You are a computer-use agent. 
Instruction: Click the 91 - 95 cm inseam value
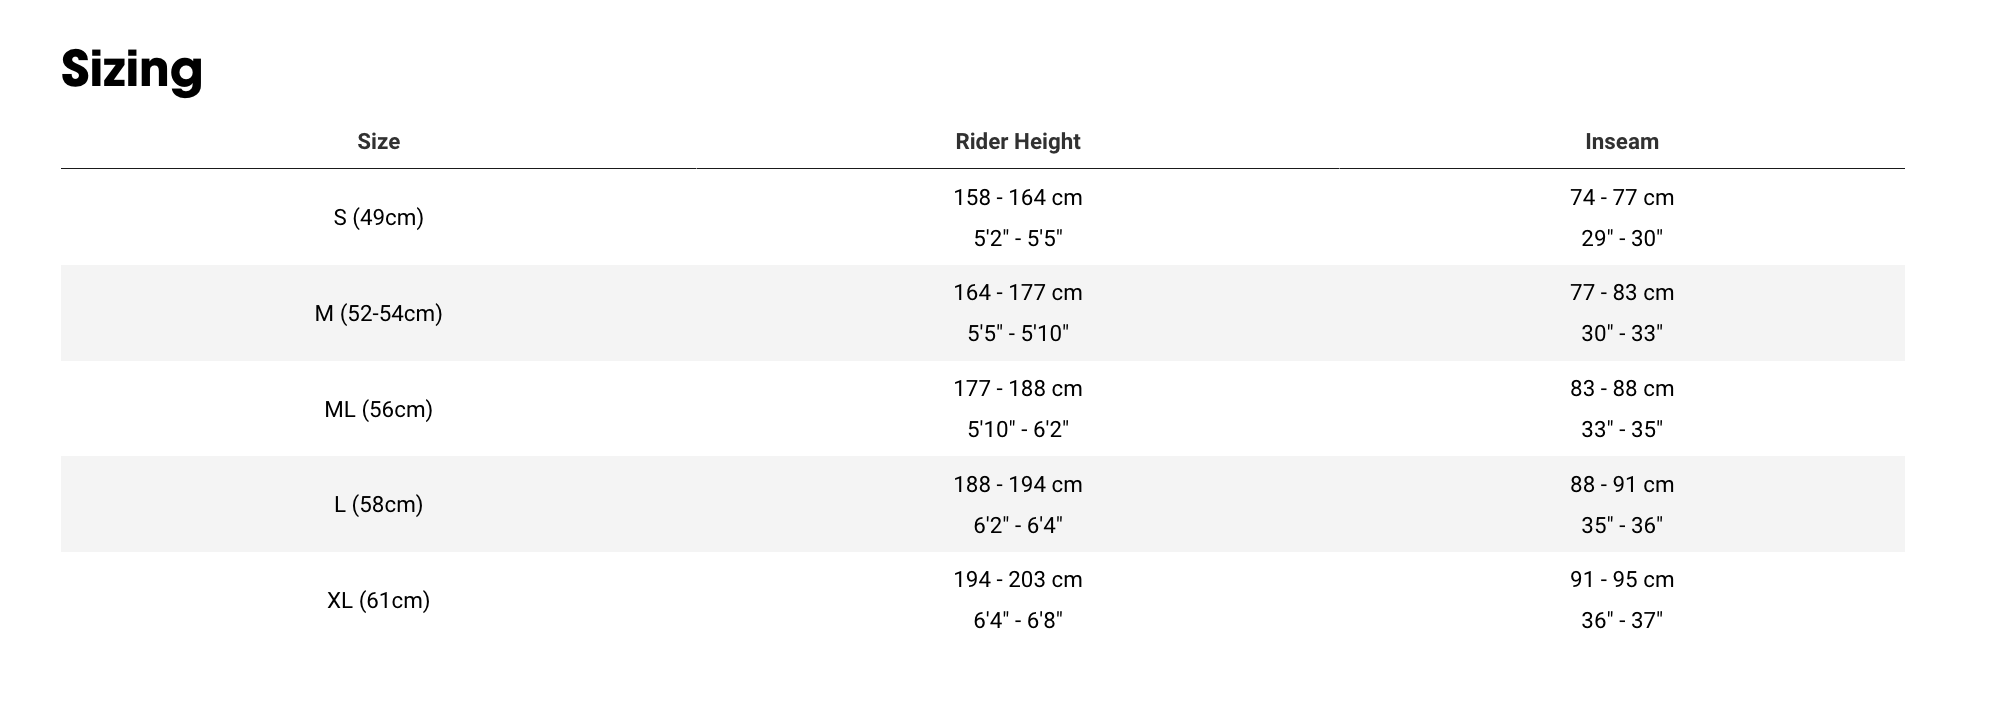tap(1621, 580)
